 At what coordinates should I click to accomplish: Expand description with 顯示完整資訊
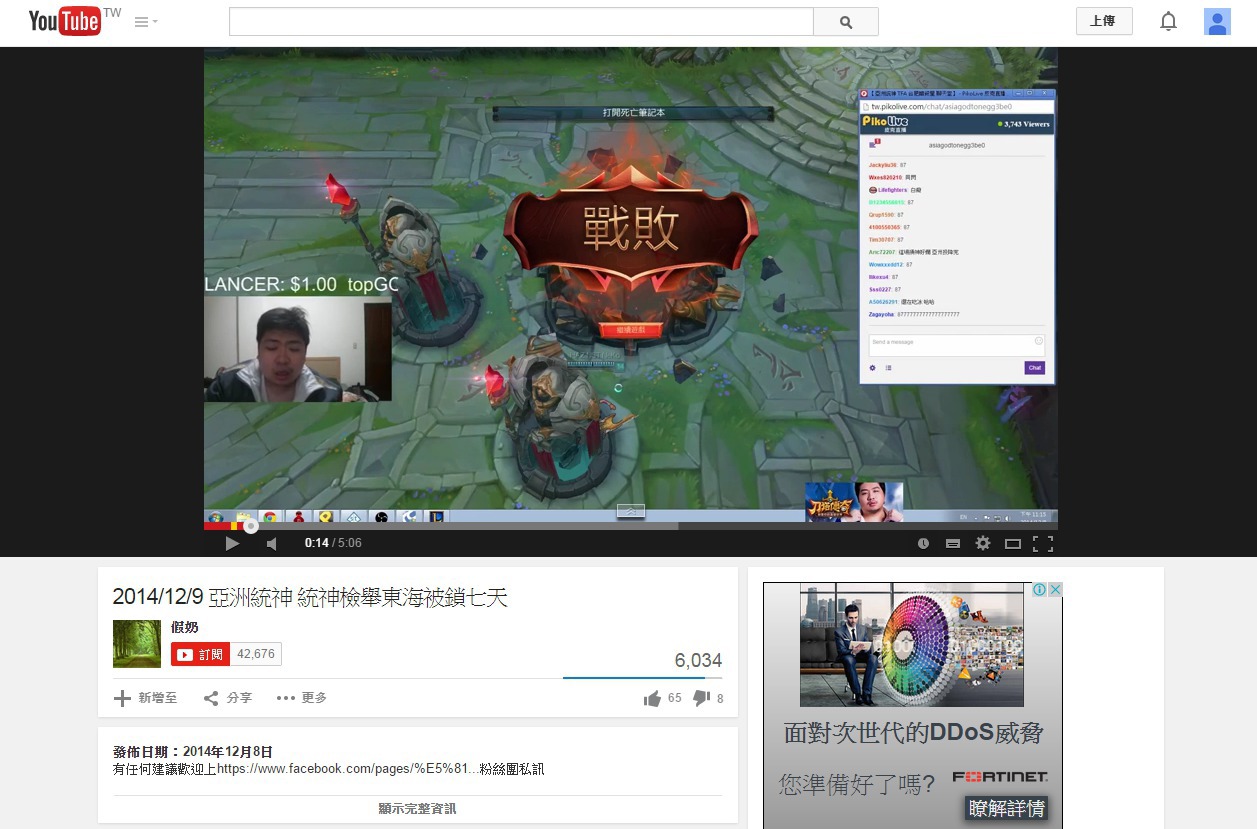pyautogui.click(x=418, y=808)
